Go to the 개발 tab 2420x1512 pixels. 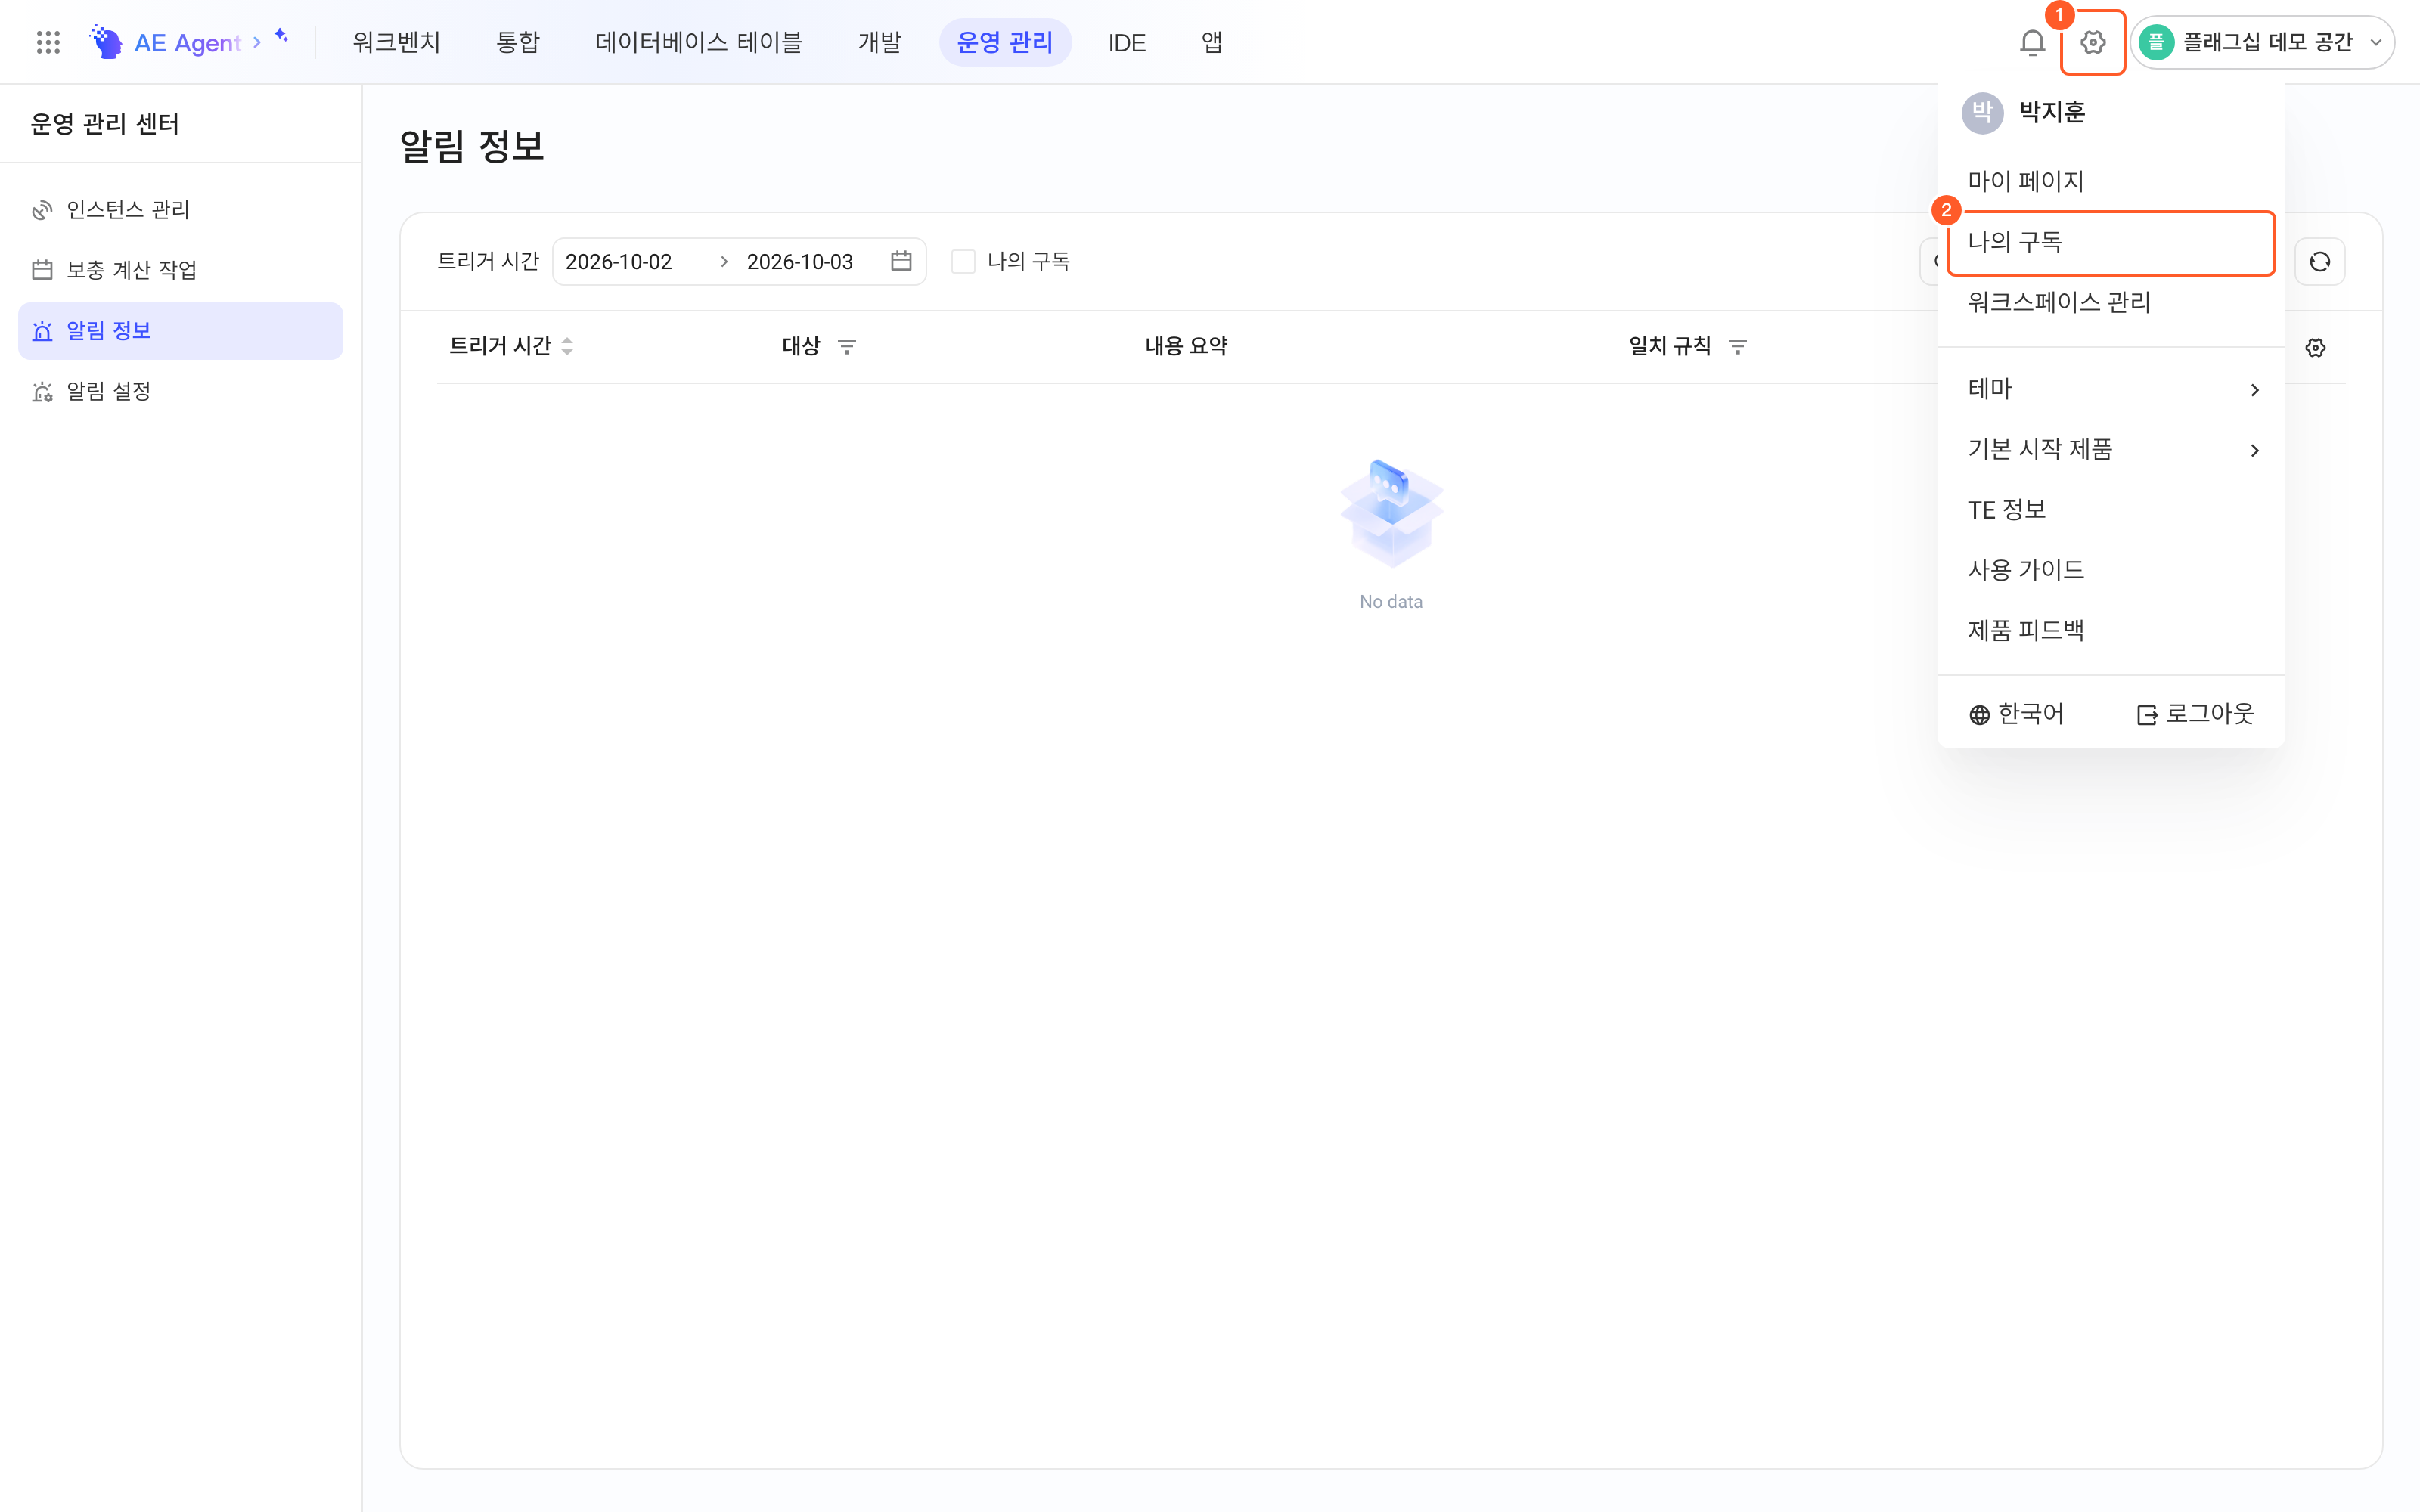pyautogui.click(x=880, y=42)
